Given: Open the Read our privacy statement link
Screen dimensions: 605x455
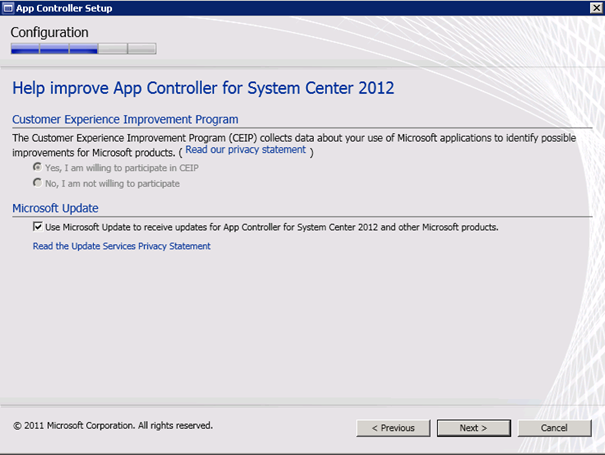Looking at the screenshot, I should coord(245,150).
